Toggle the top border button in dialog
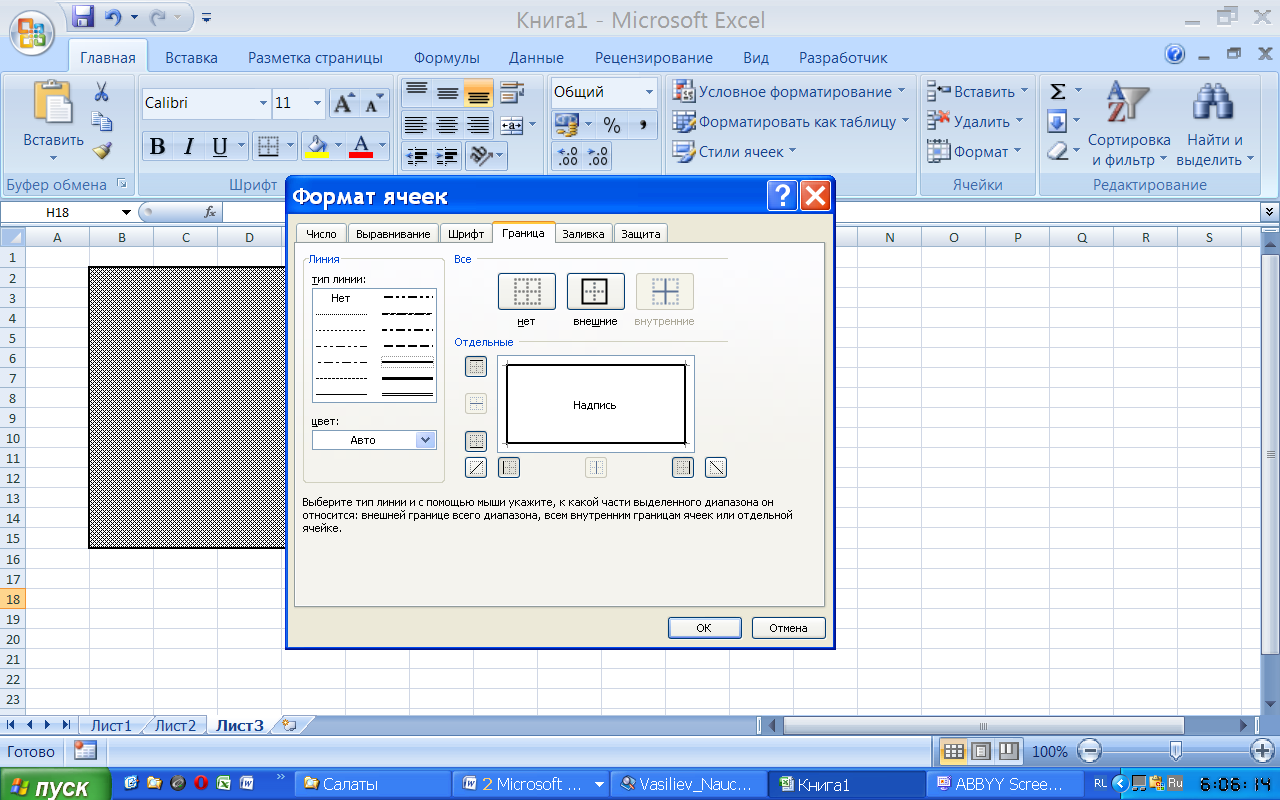Viewport: 1280px width, 800px height. 476,367
